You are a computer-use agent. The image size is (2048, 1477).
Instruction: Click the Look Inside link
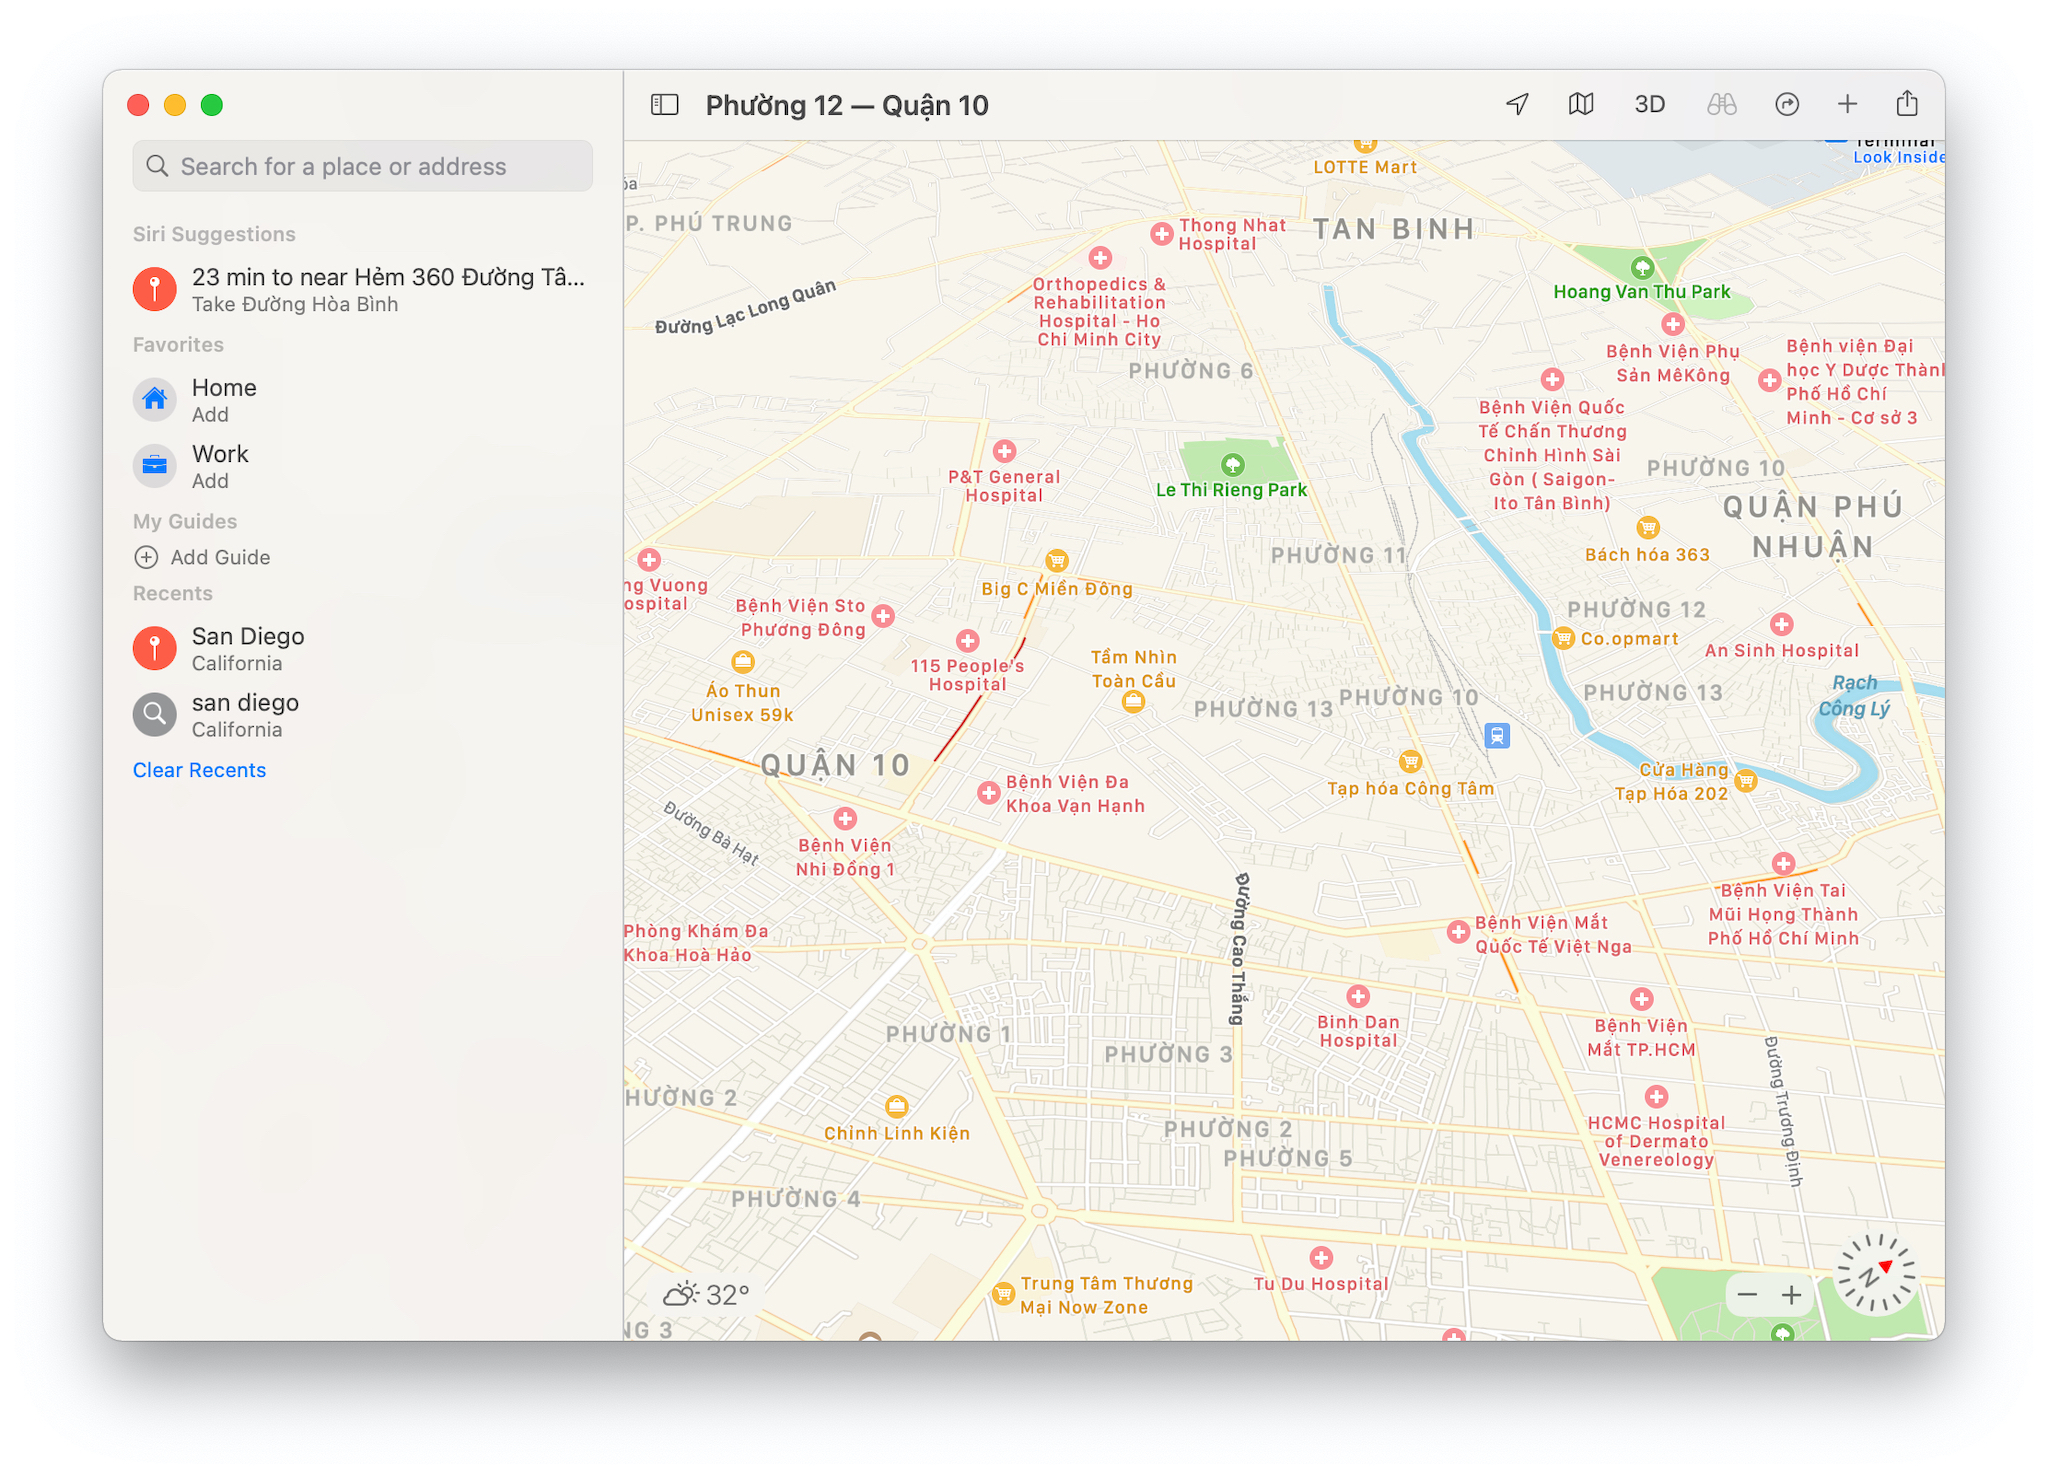[x=1897, y=157]
